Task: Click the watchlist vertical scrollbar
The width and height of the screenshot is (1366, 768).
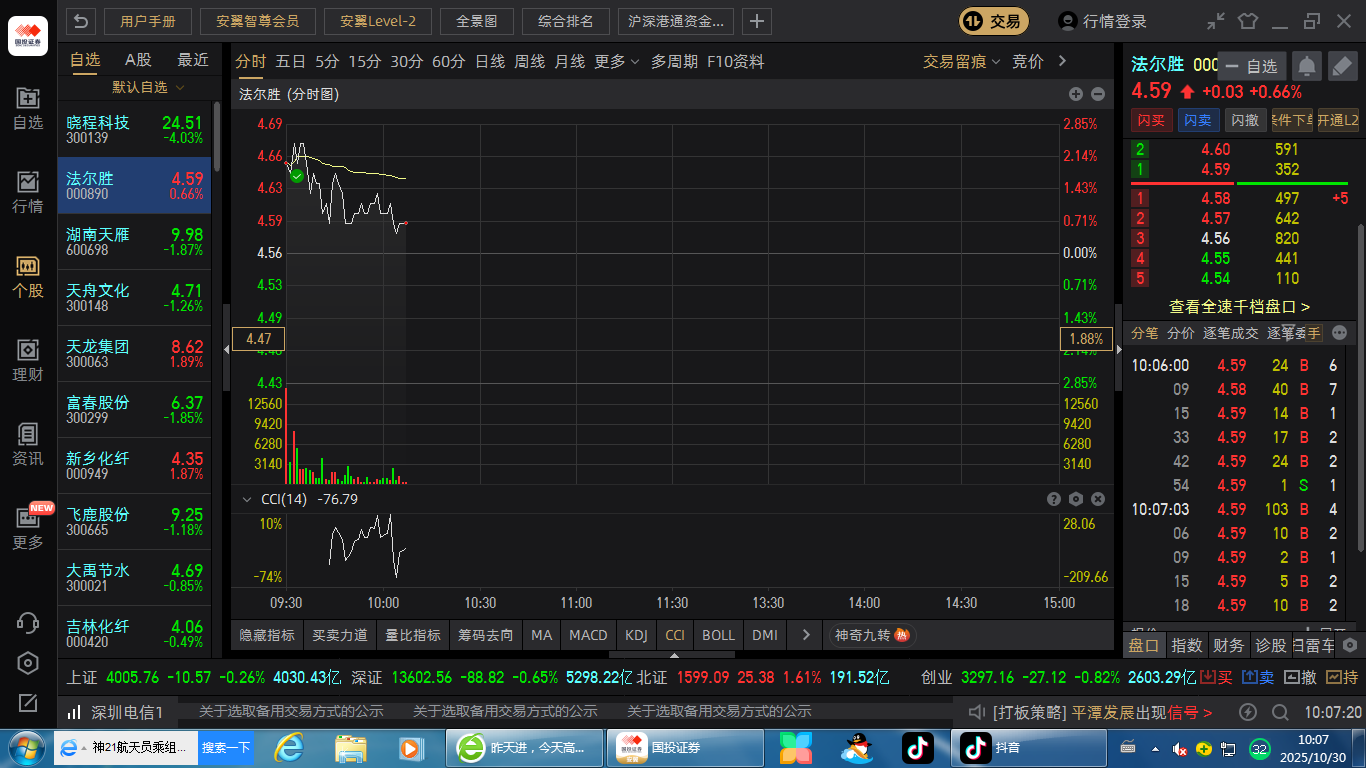Action: 217,137
